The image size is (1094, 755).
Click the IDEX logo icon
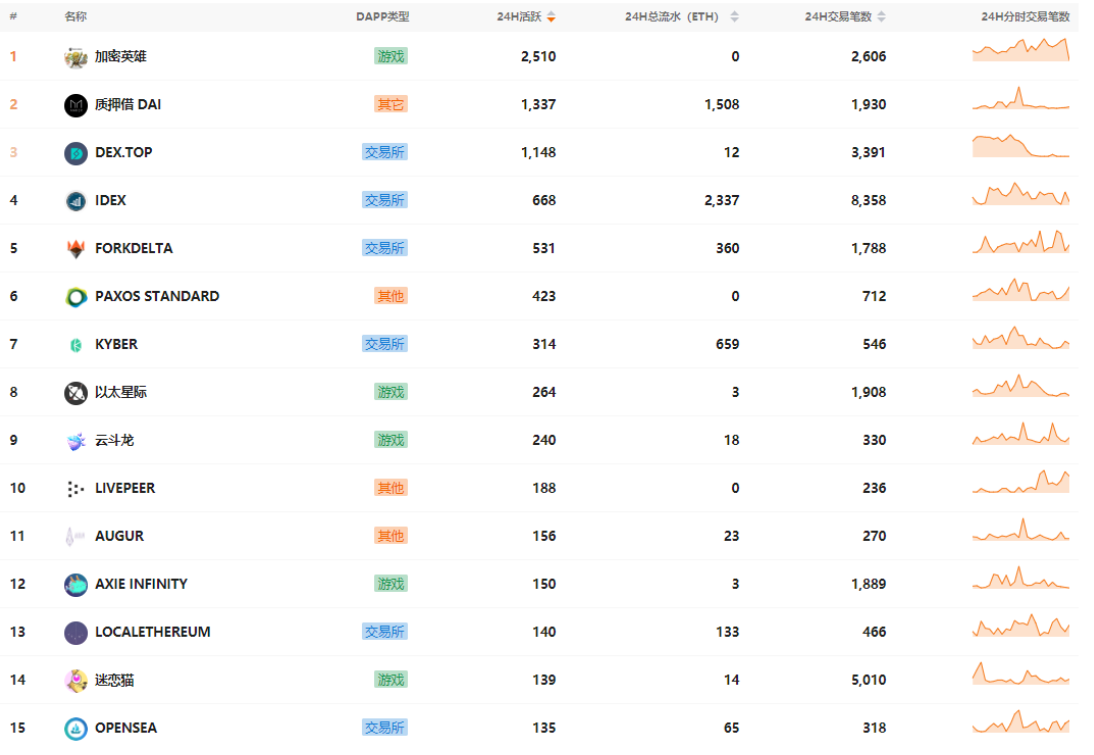[x=75, y=201]
